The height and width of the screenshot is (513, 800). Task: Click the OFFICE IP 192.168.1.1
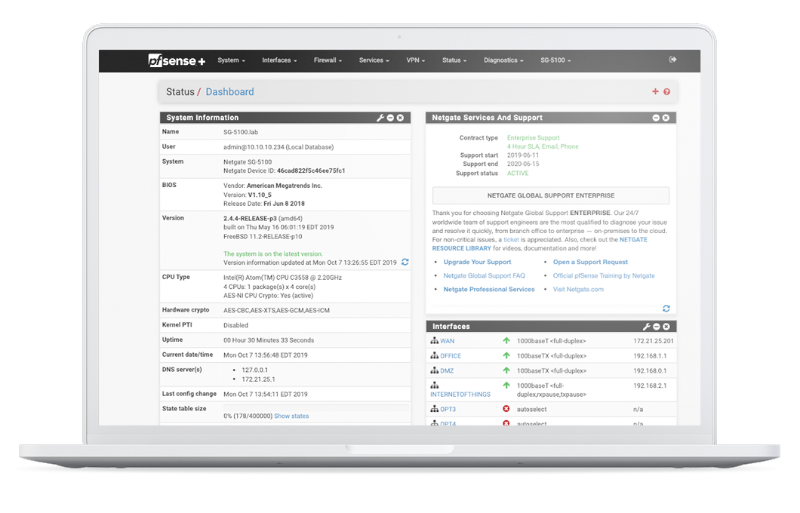click(649, 356)
